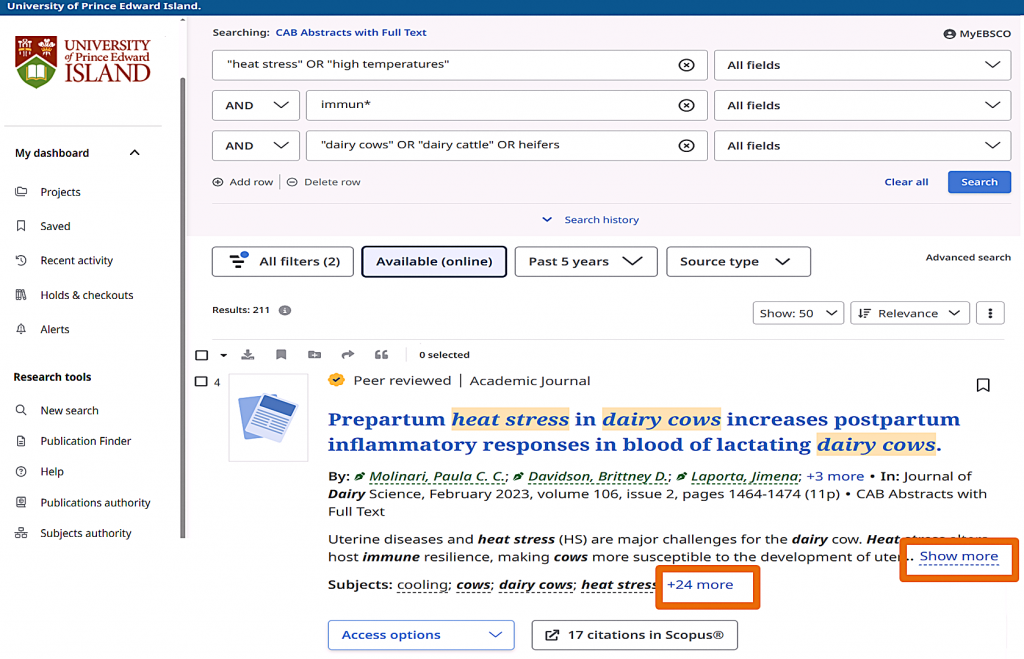This screenshot has height=659, width=1024.
Task: Open the Relevance sort dropdown
Action: coord(910,313)
